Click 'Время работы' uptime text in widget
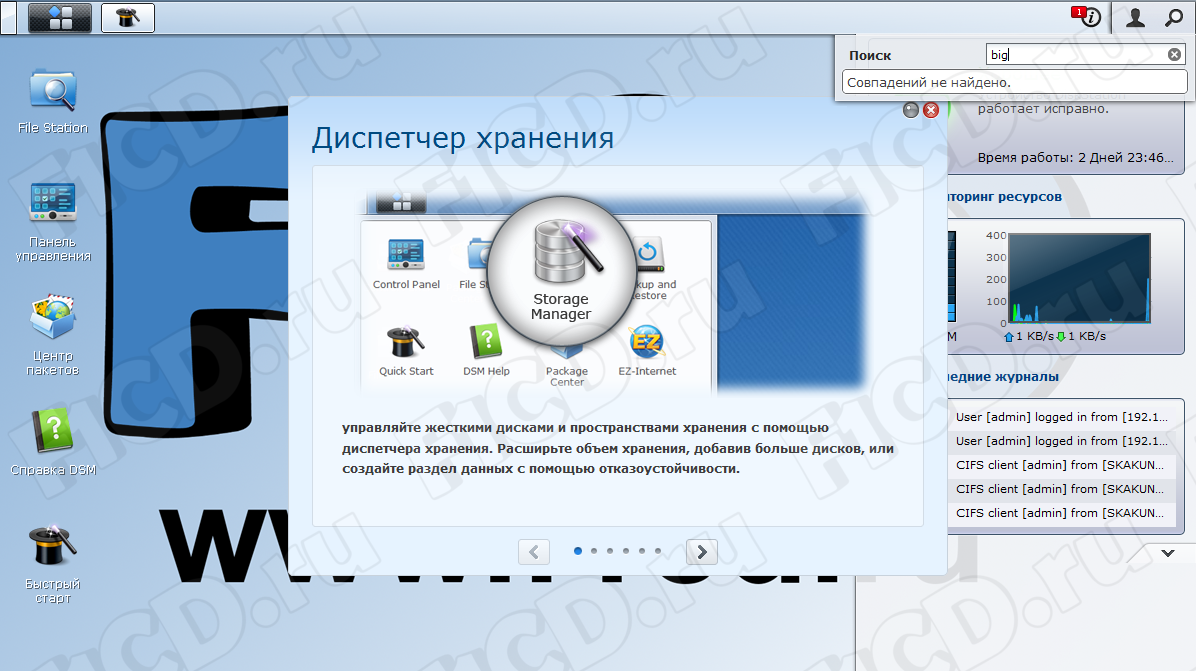This screenshot has width=1196, height=671. 1075,158
